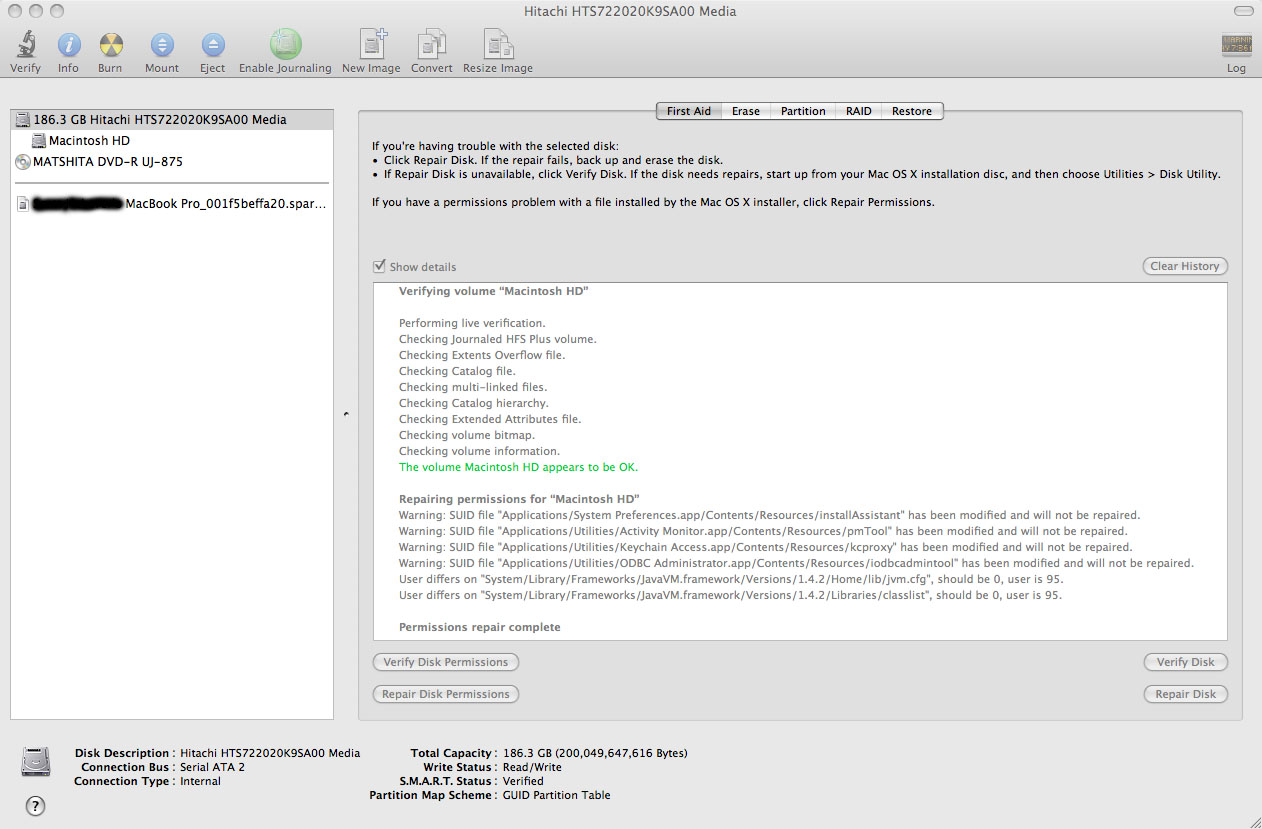Viewport: 1262px width, 829px height.
Task: Select the Macintosh HD row in sidebar
Action: tap(172, 141)
